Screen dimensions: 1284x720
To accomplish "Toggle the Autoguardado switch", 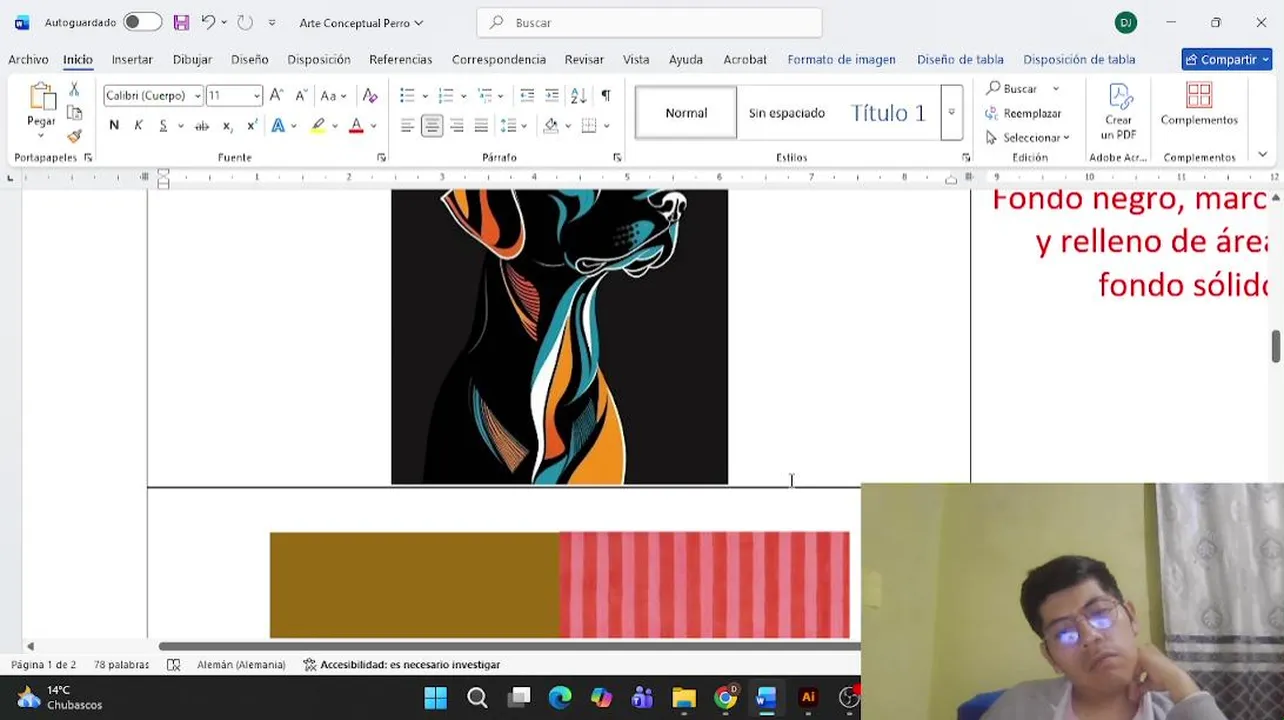I will [x=142, y=22].
